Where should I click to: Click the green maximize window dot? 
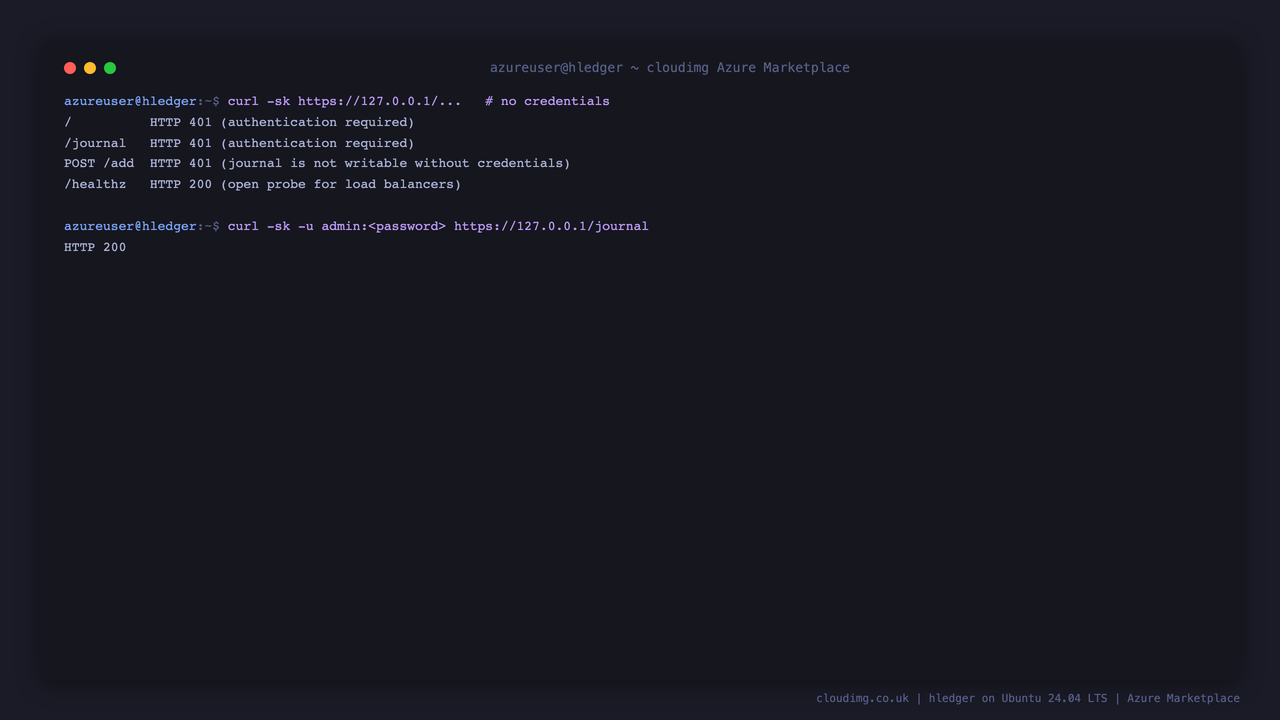tap(110, 68)
